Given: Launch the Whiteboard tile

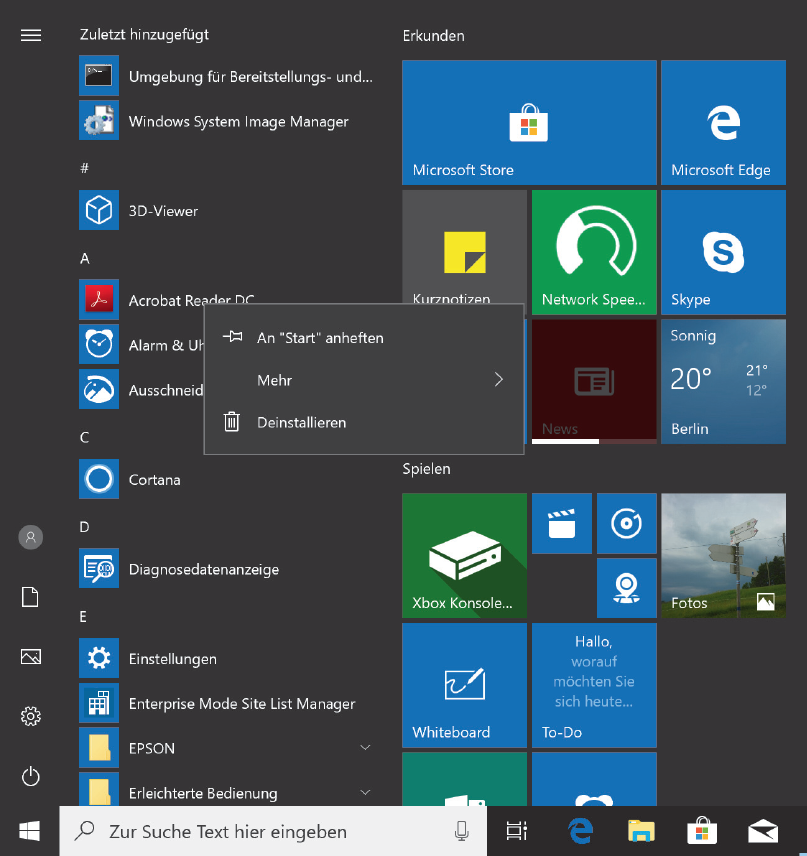Looking at the screenshot, I should click(465, 685).
